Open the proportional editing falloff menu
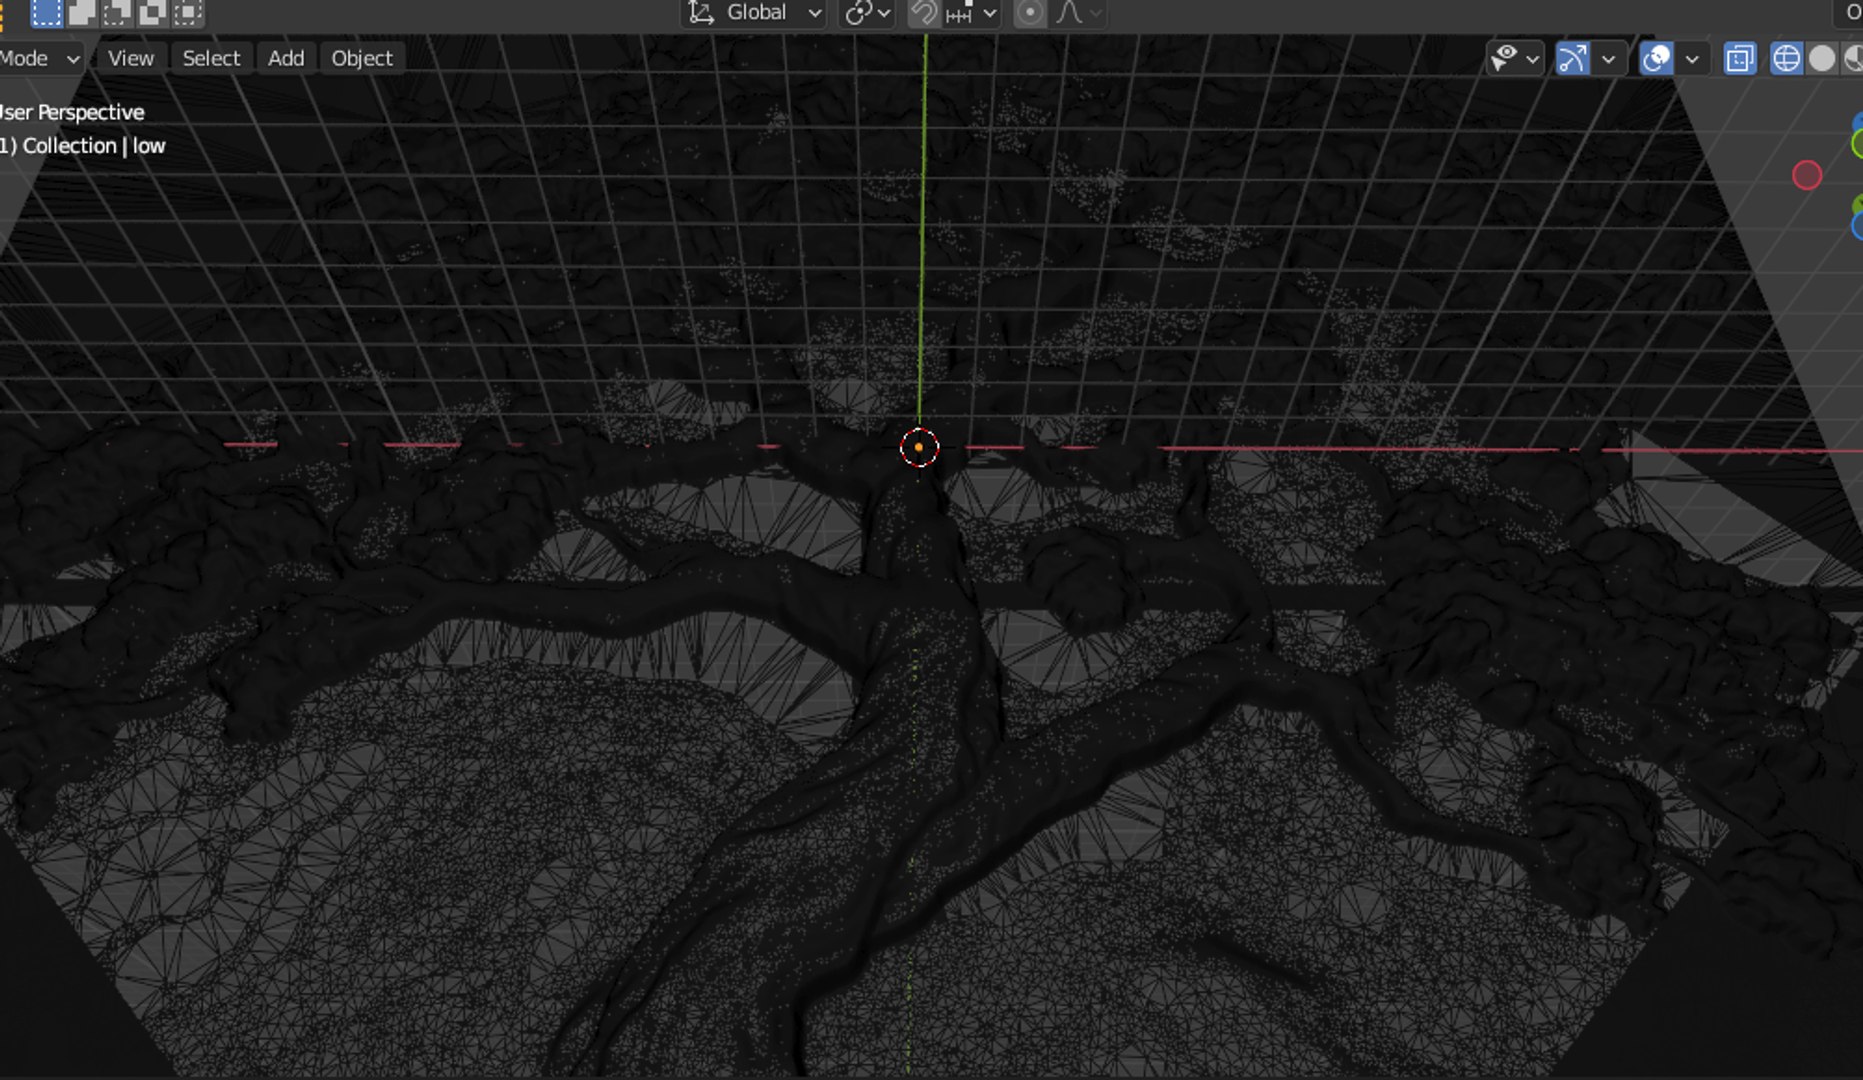The width and height of the screenshot is (1863, 1080). [1079, 13]
